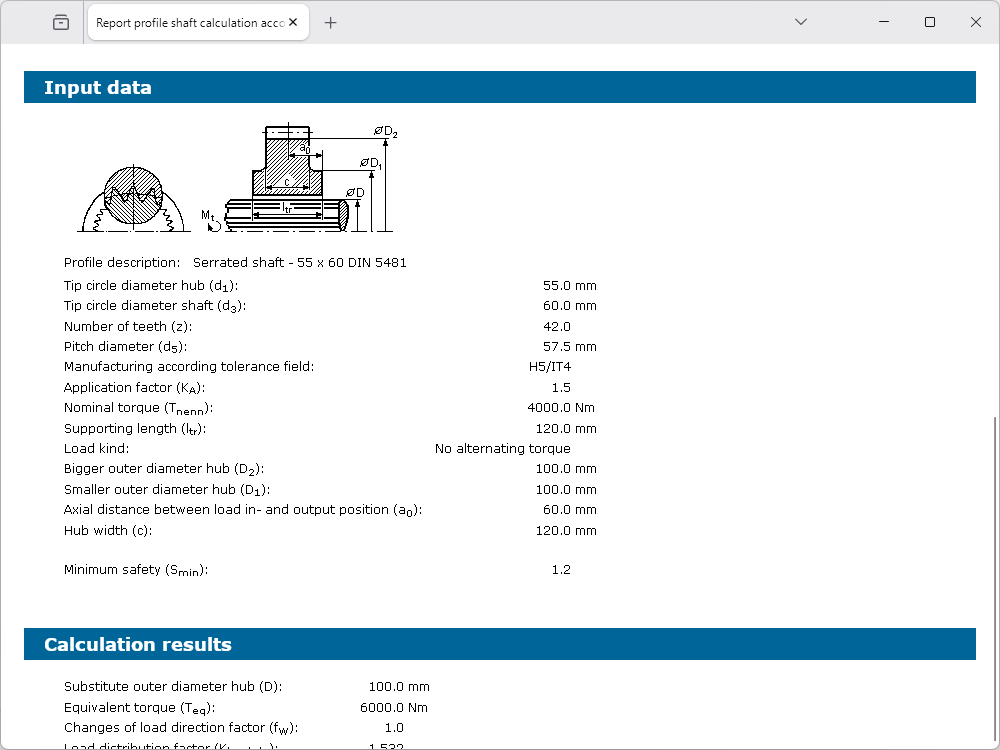Click the Minimum safety value 1.2

tap(560, 570)
